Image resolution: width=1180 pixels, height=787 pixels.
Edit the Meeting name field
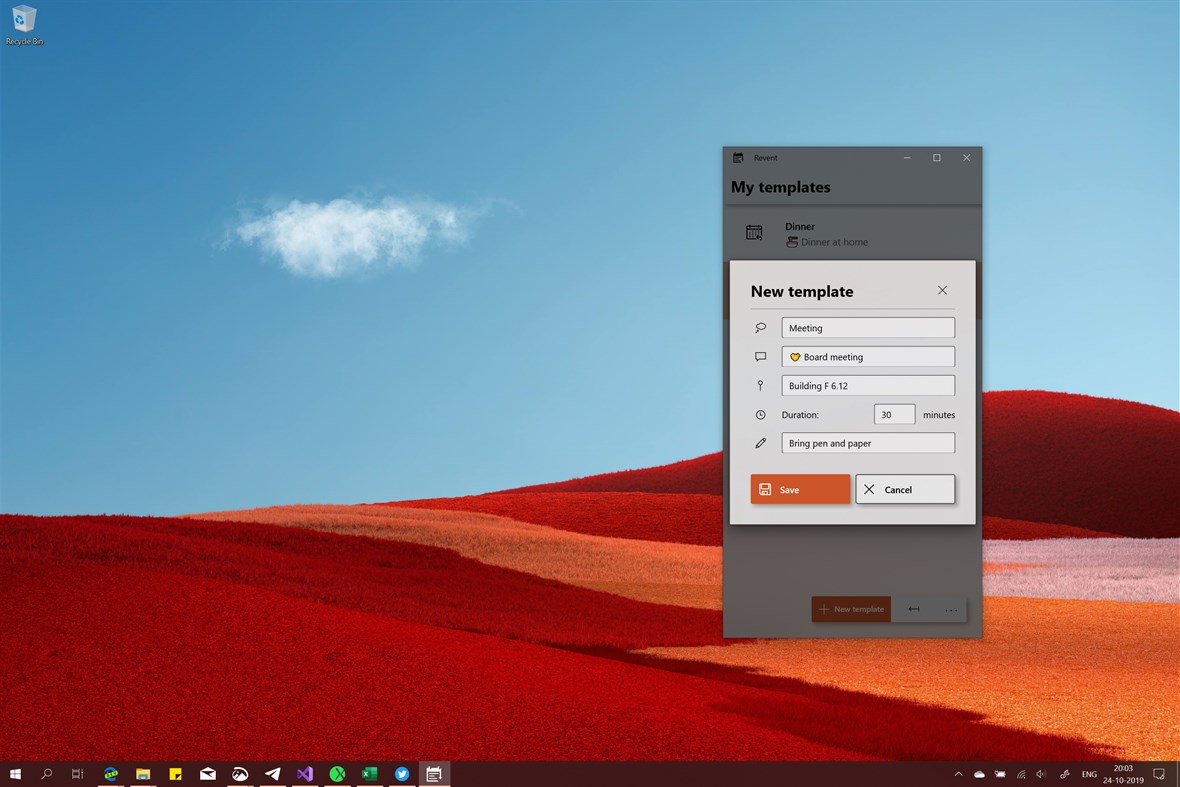[868, 328]
